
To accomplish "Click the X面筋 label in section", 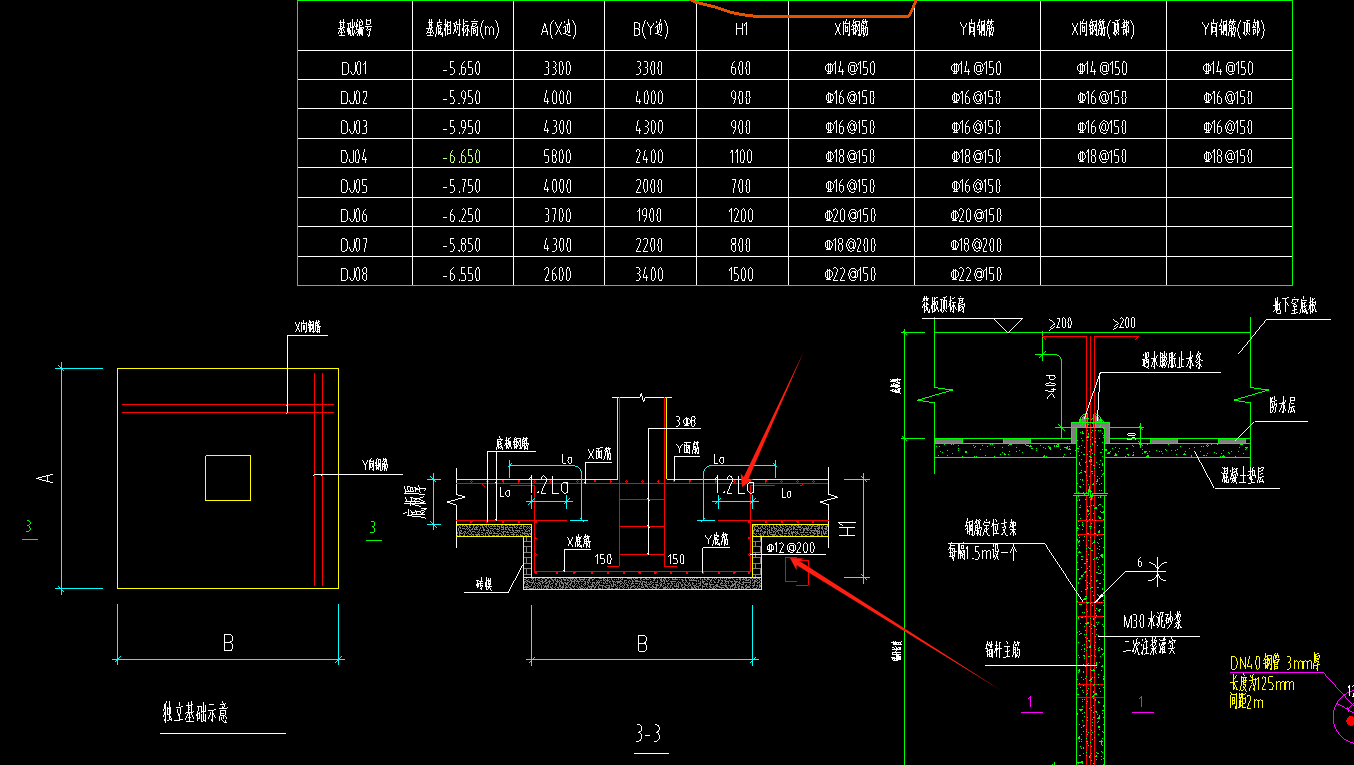I will pyautogui.click(x=598, y=453).
